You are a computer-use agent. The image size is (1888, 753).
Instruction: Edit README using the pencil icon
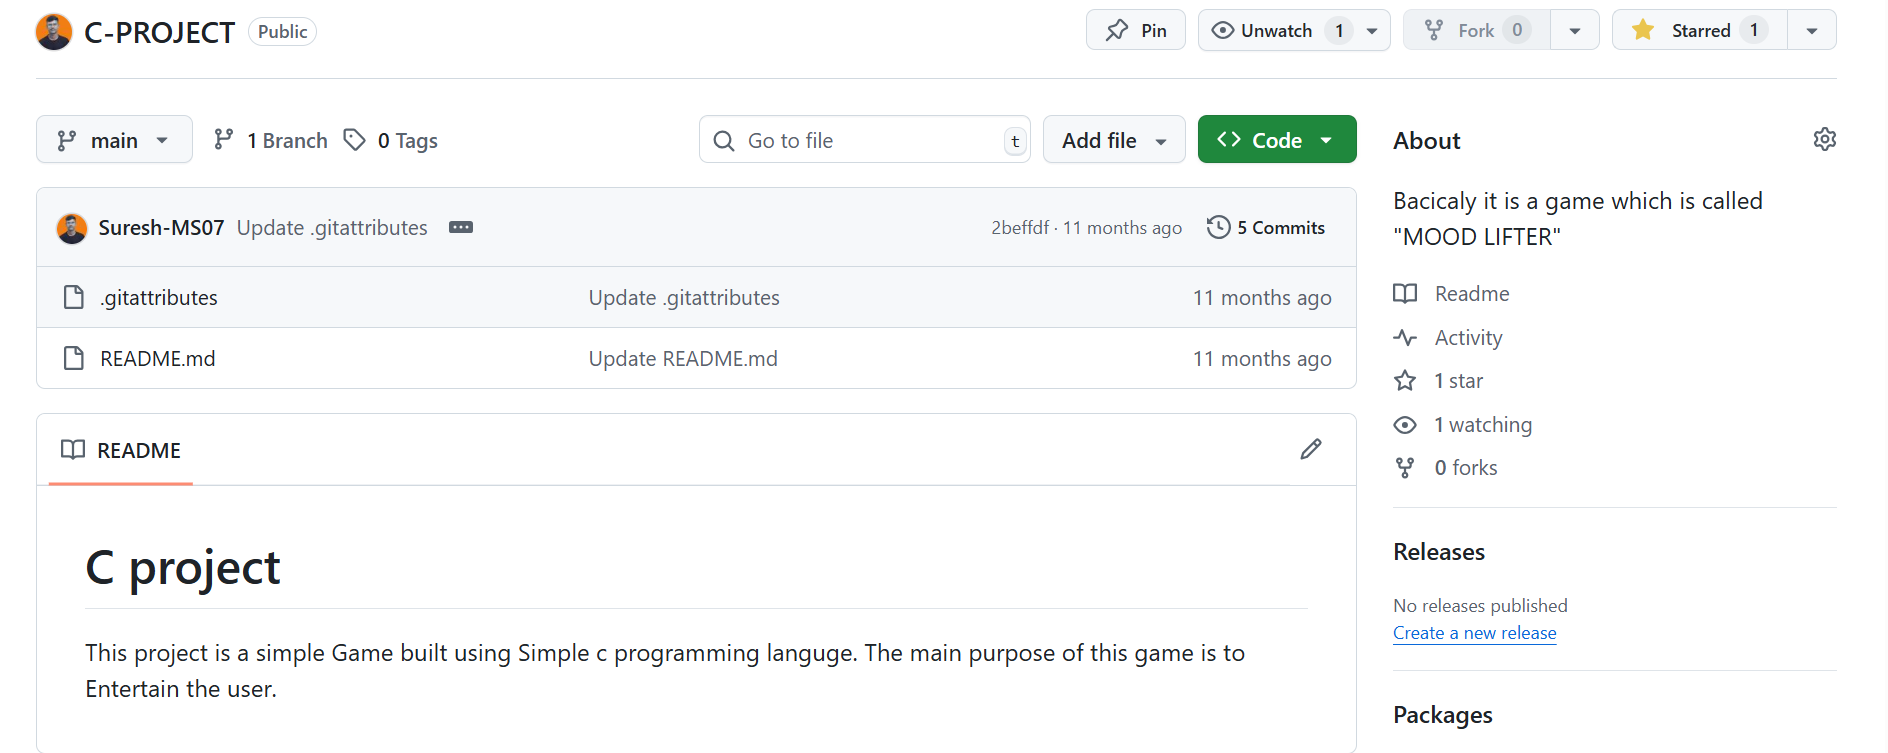1310,450
